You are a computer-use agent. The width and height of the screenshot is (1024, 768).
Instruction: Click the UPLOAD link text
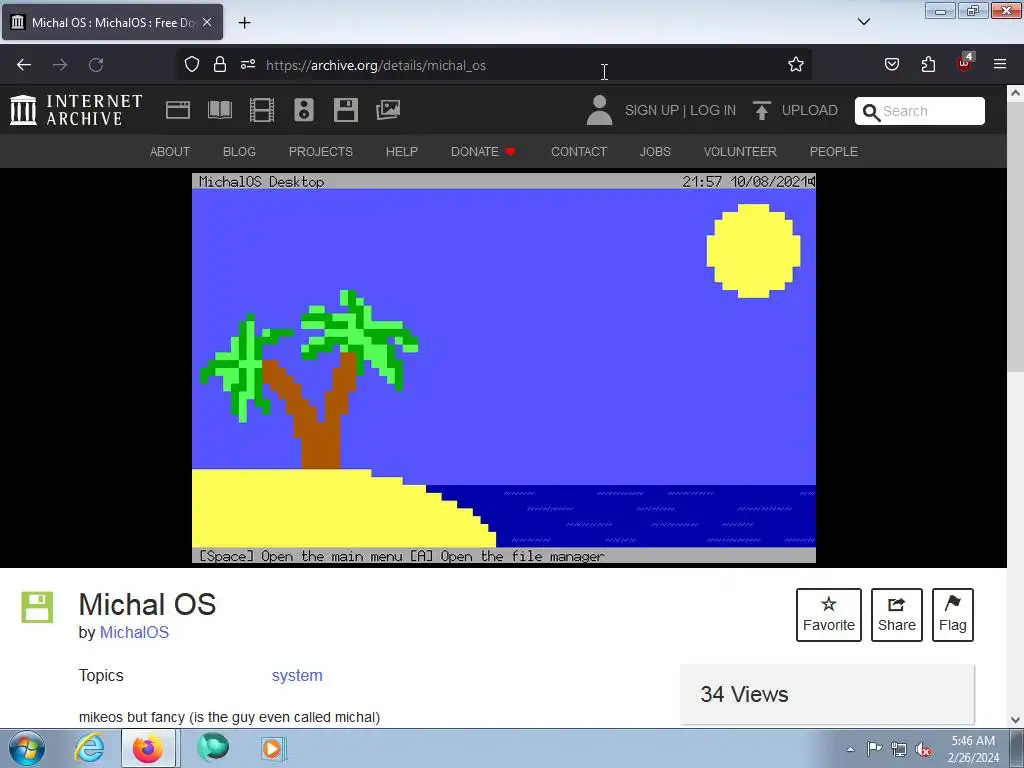tap(810, 110)
